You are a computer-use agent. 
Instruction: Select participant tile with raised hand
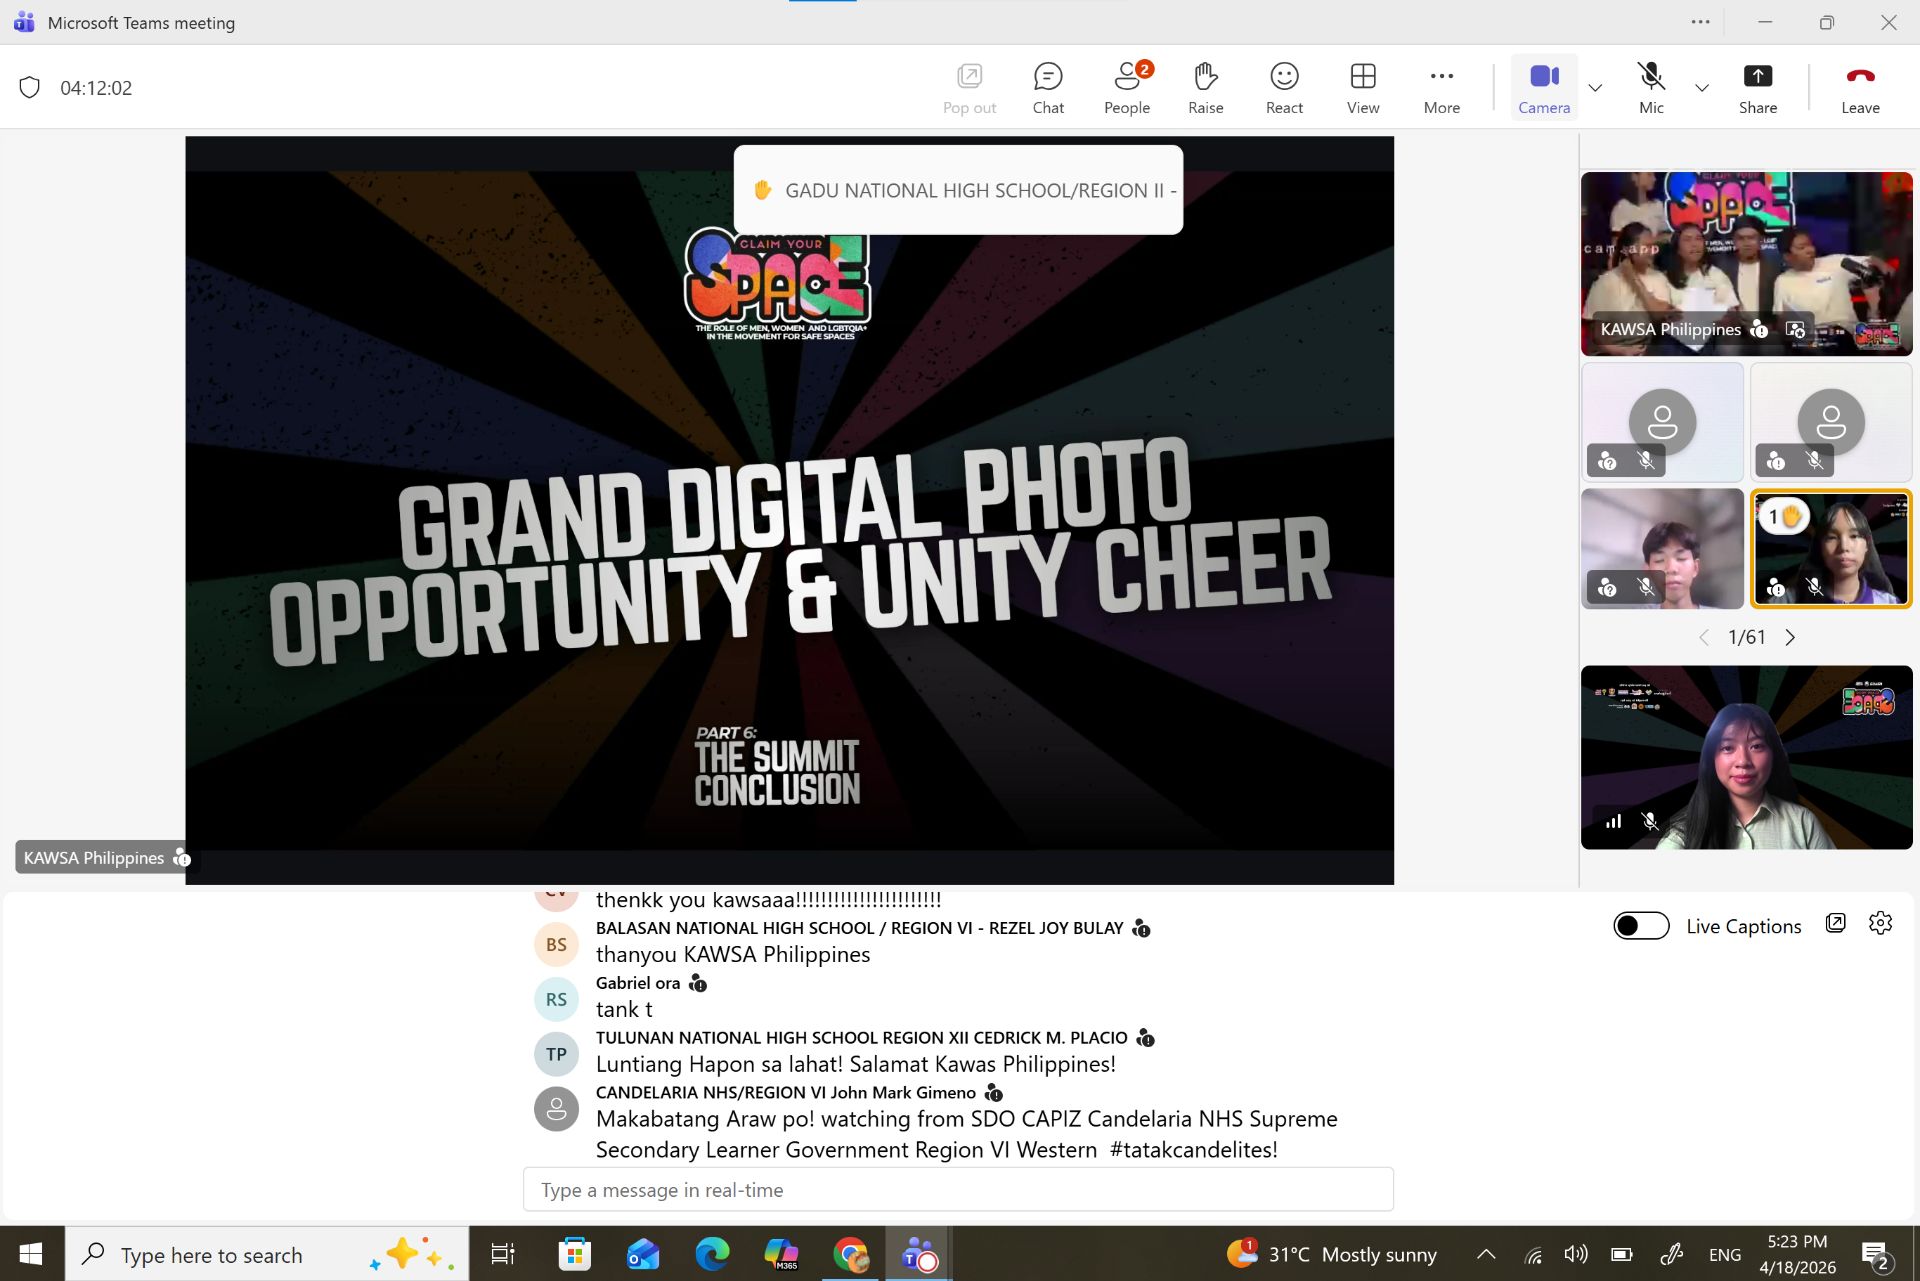point(1831,548)
